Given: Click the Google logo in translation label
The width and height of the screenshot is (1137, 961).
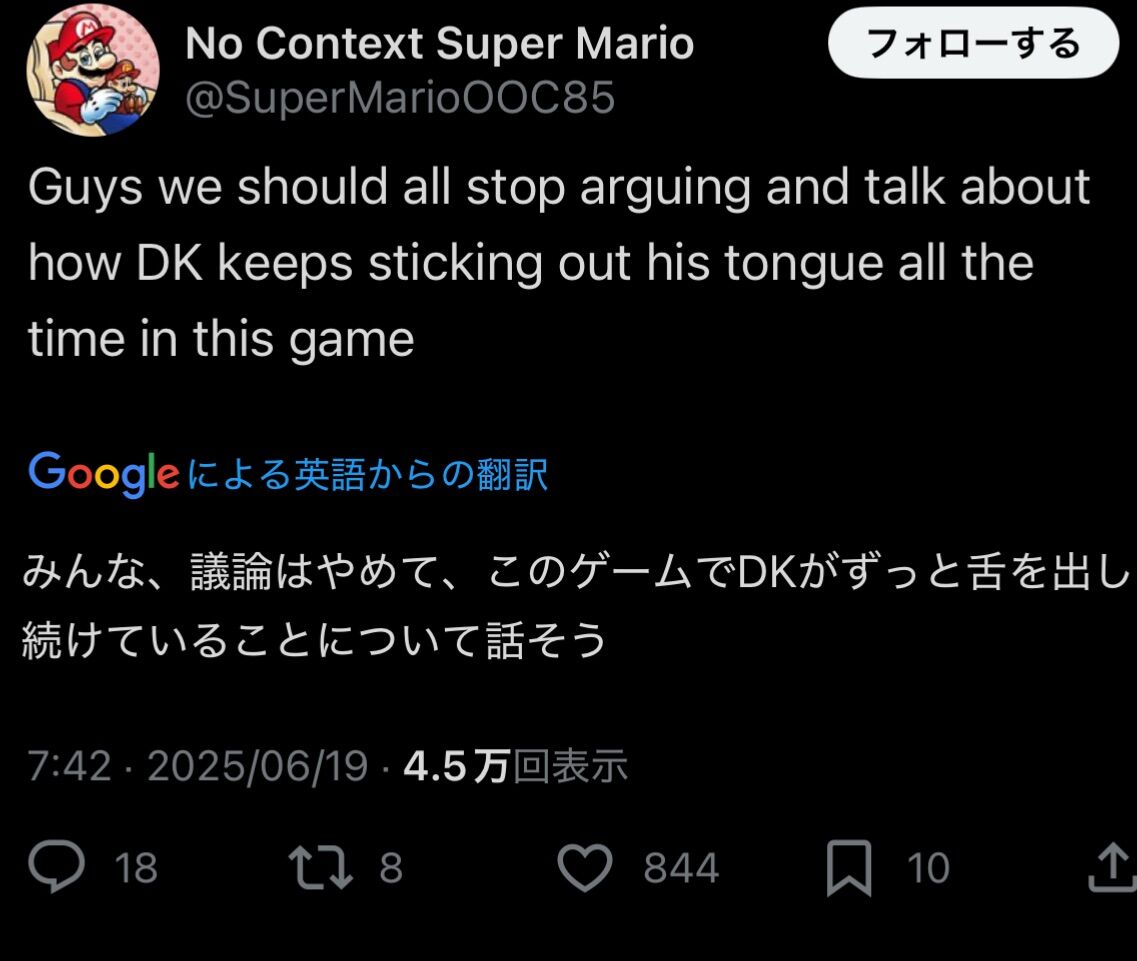Looking at the screenshot, I should coord(104,474).
